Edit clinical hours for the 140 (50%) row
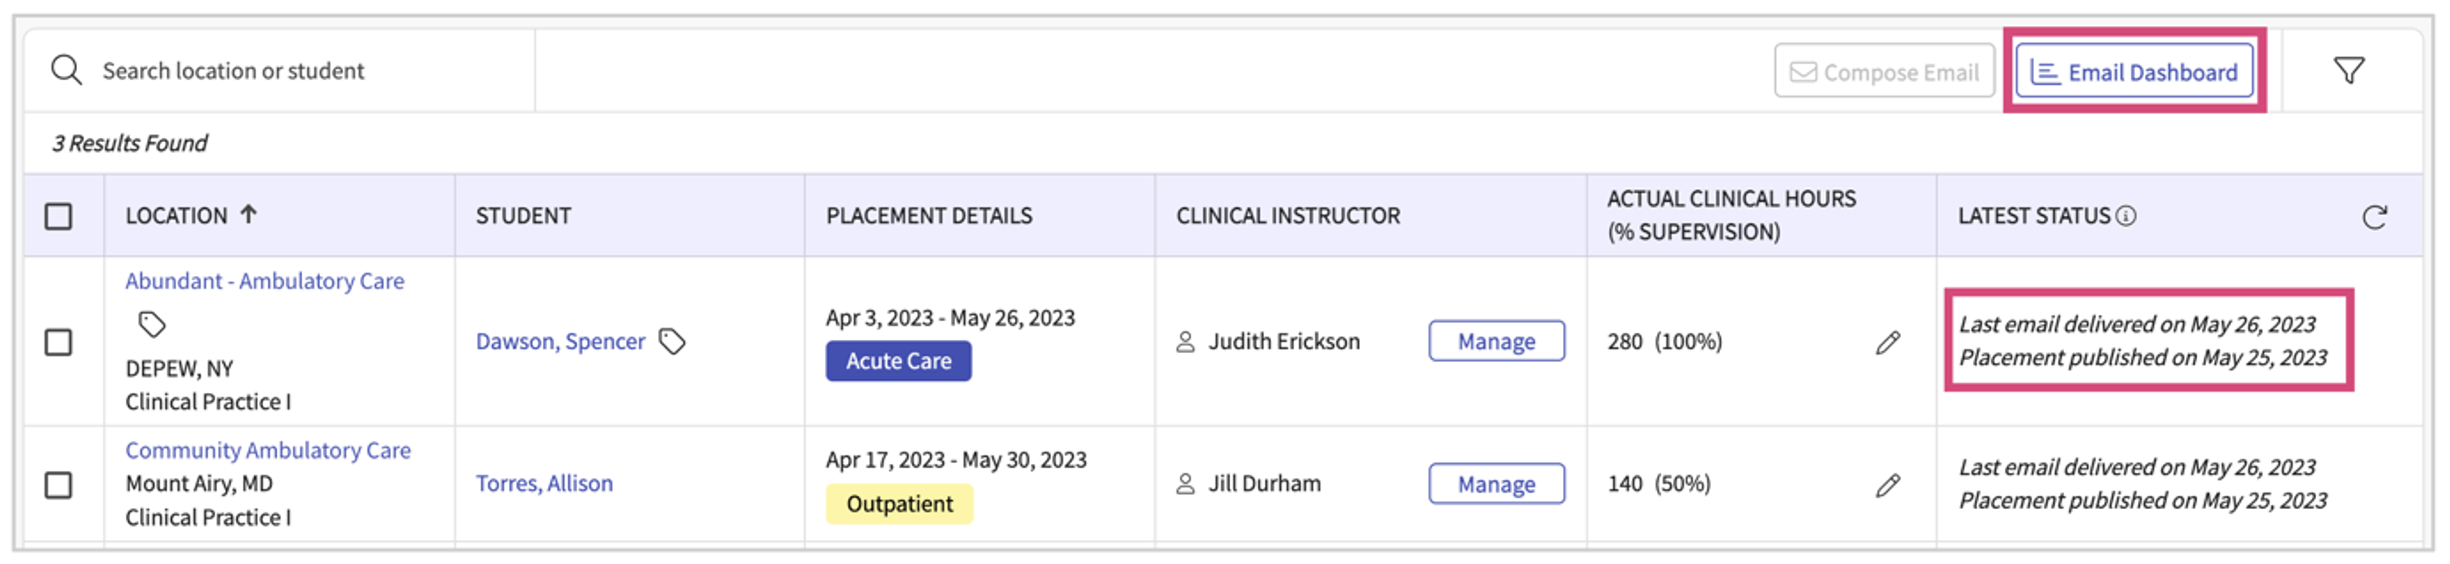Viewport: 2450px width, 564px height. 1888,485
